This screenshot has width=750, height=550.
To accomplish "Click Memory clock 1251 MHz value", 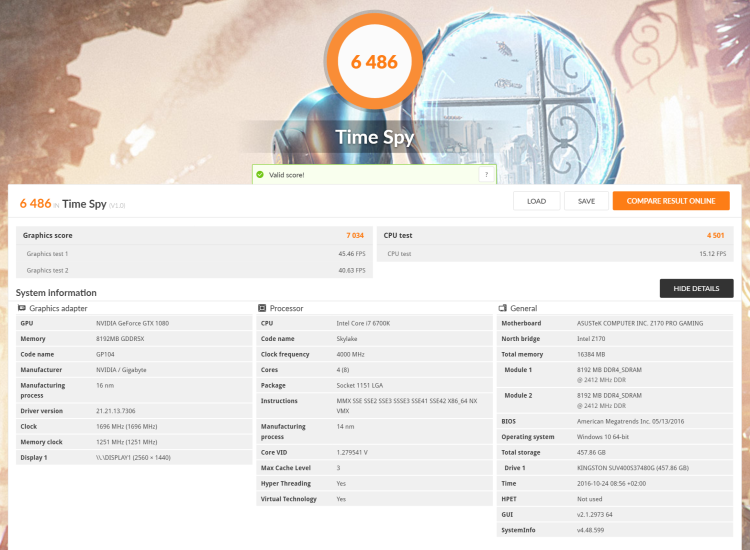I will pyautogui.click(x=127, y=442).
